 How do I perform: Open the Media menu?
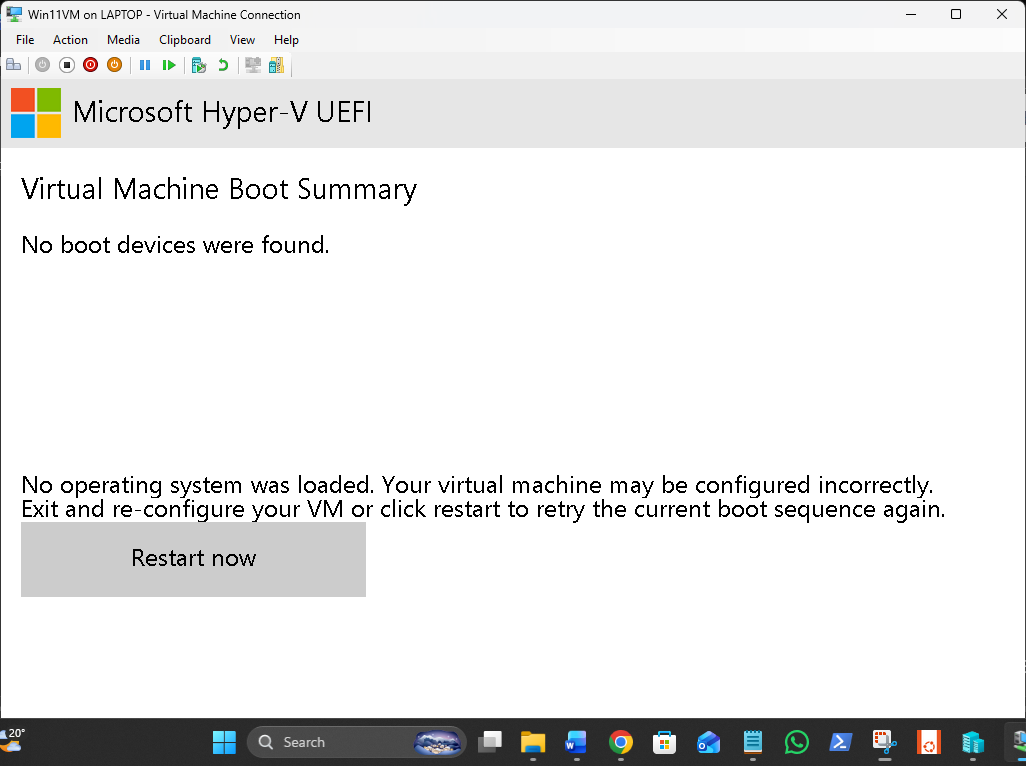pos(123,40)
